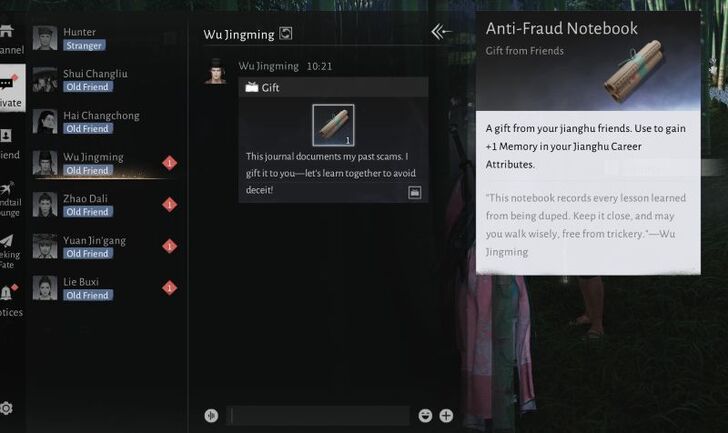The image size is (728, 433).
Task: Open the Channel tab
Action: 12,39
